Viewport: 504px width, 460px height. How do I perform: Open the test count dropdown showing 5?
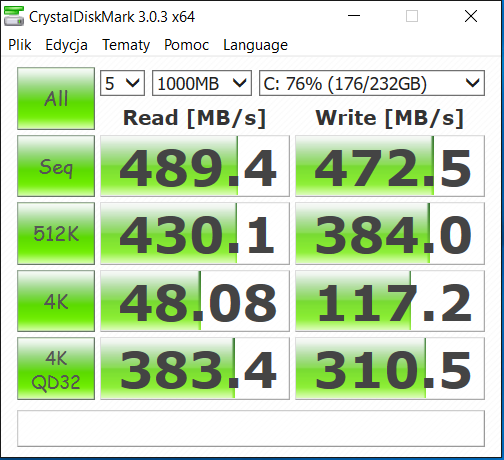coord(122,83)
